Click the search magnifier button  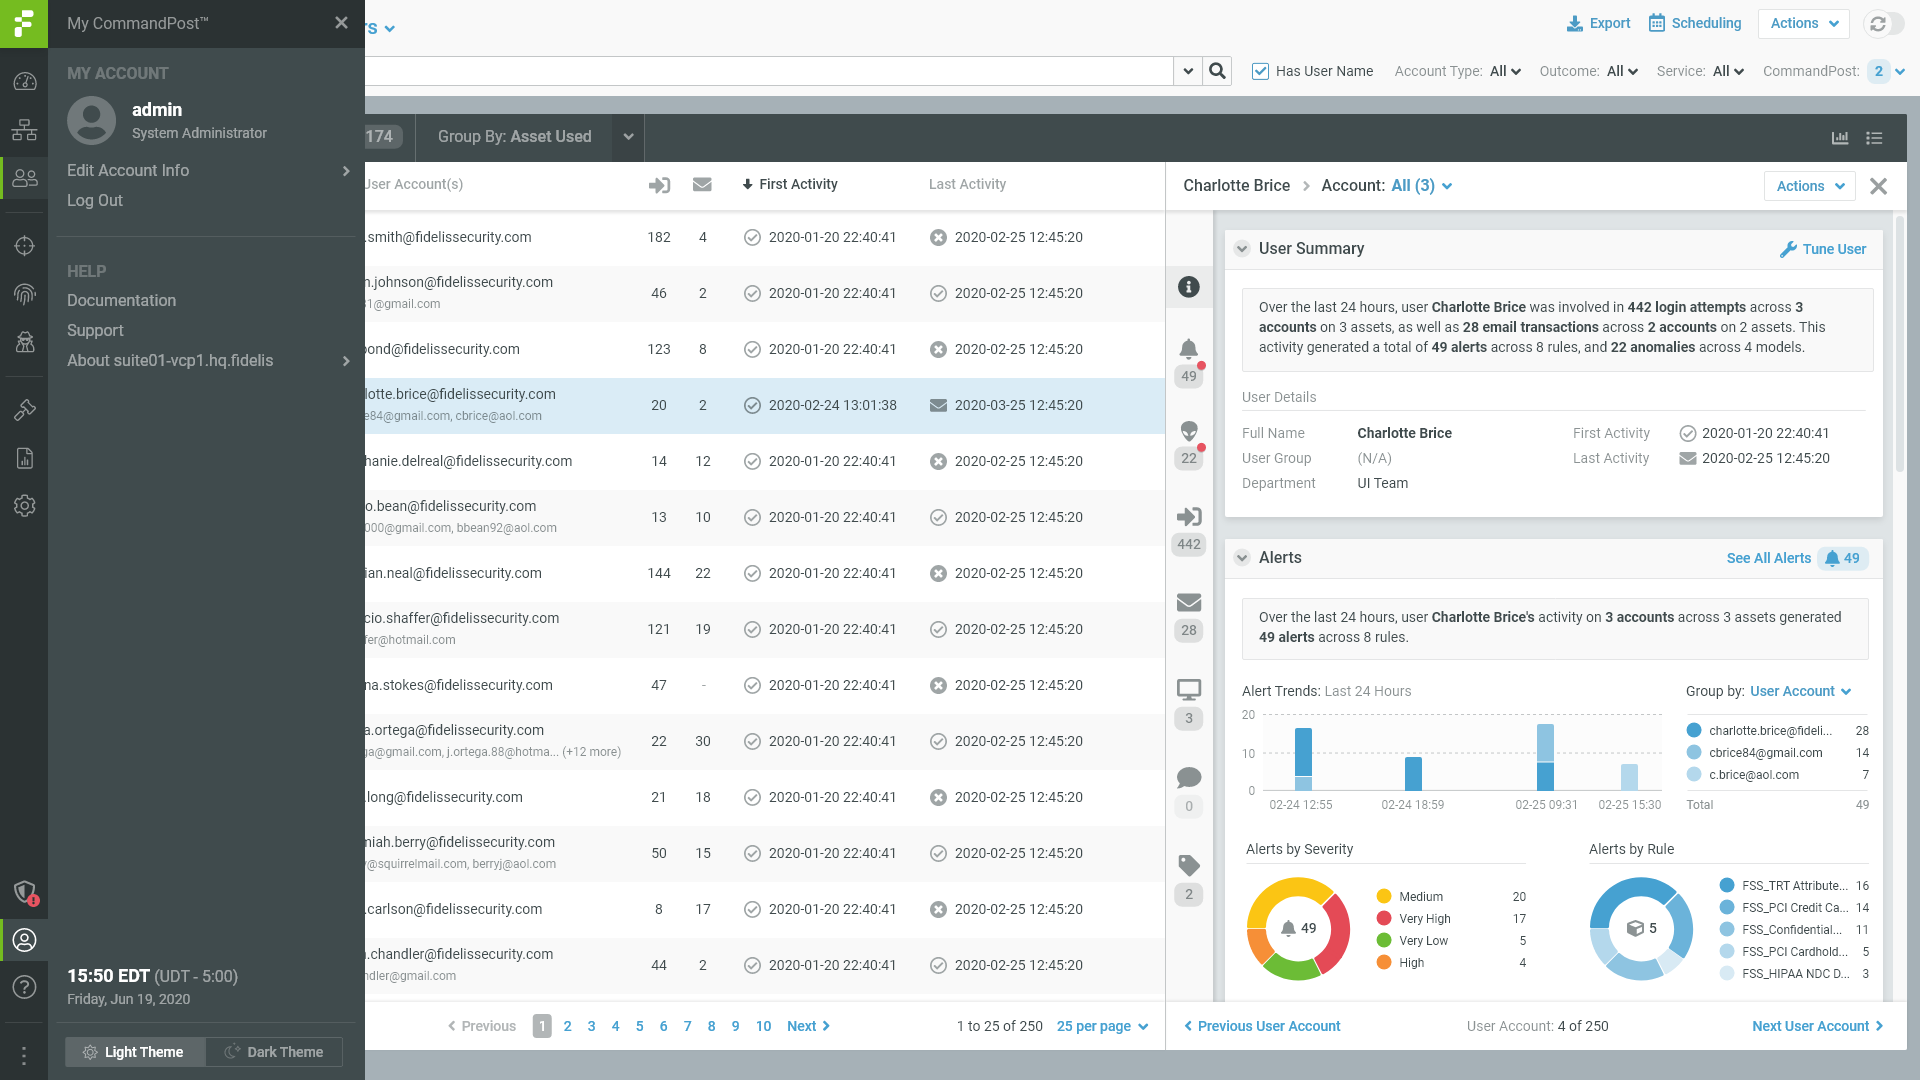pyautogui.click(x=1217, y=71)
